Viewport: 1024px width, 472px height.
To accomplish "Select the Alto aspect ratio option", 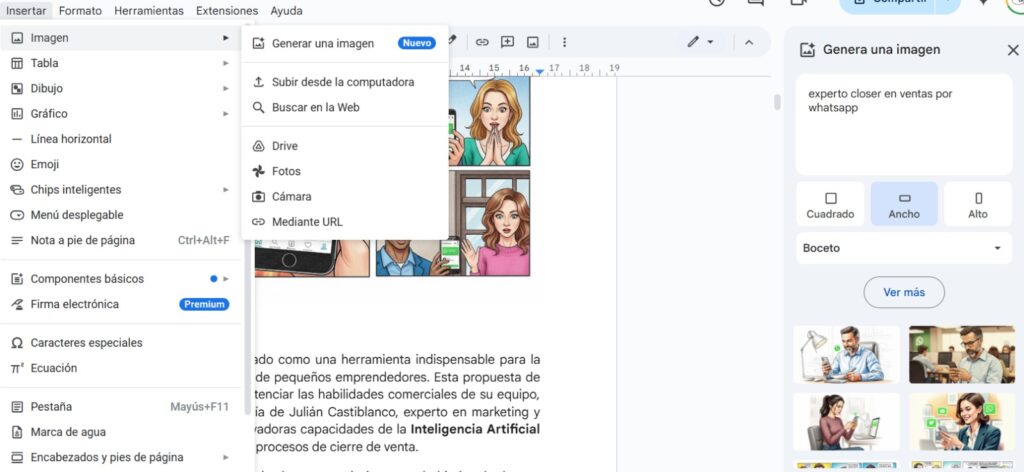I will click(977, 205).
